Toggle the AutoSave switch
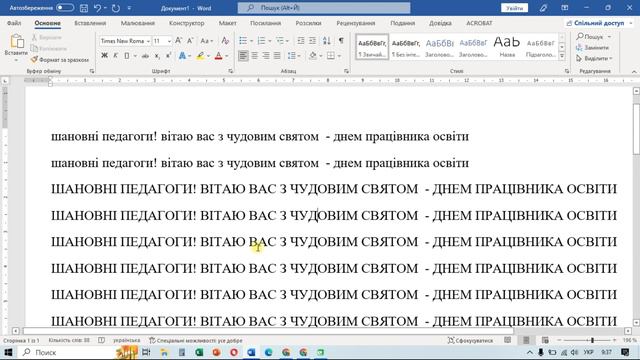 (x=65, y=8)
